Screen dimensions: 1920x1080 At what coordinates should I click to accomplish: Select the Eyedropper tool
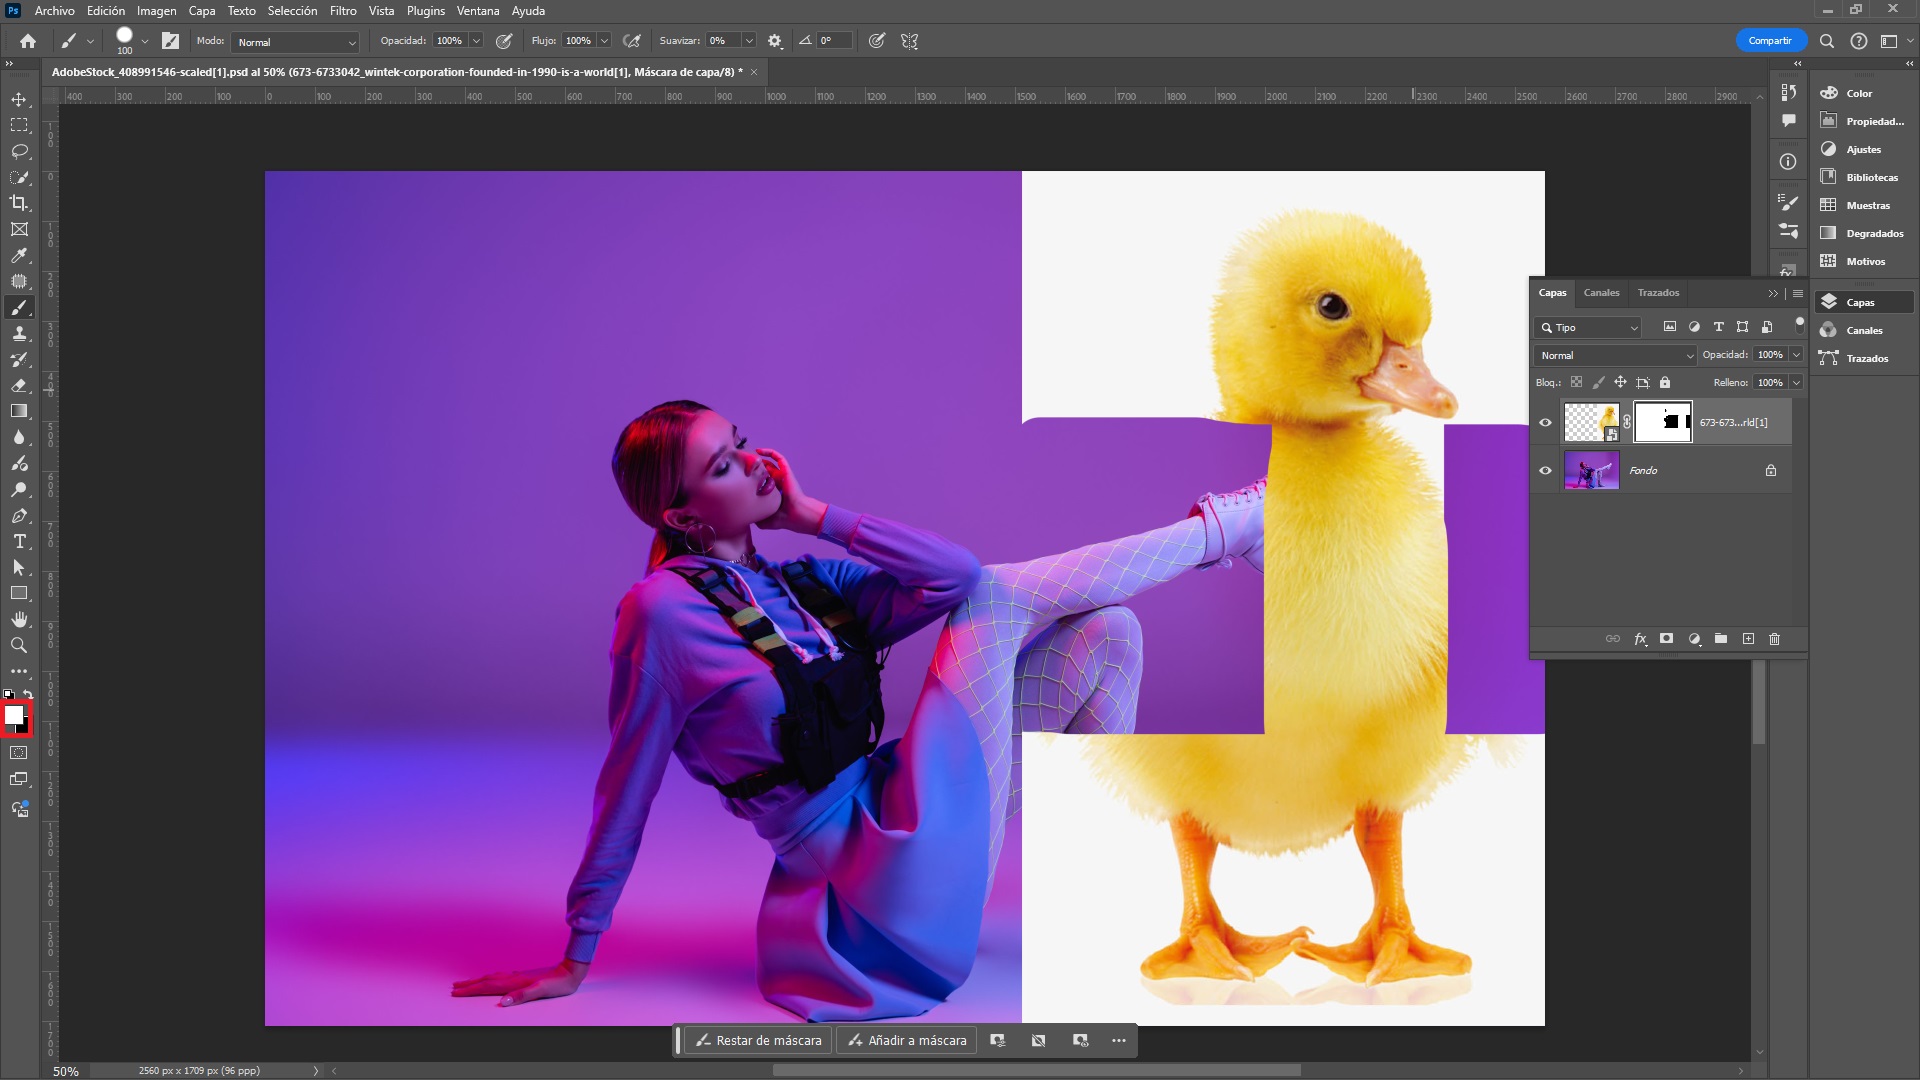[19, 255]
